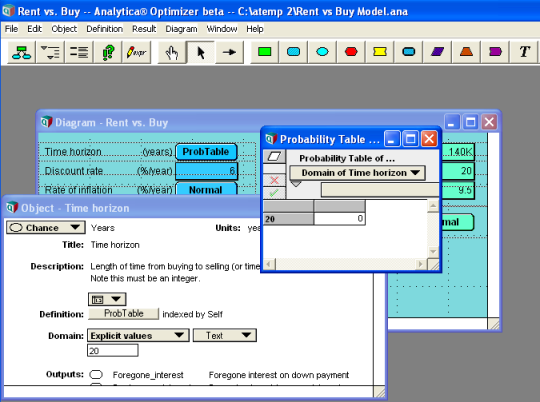This screenshot has height=402, width=540.
Task: Open the Edit menu
Action: [34, 29]
